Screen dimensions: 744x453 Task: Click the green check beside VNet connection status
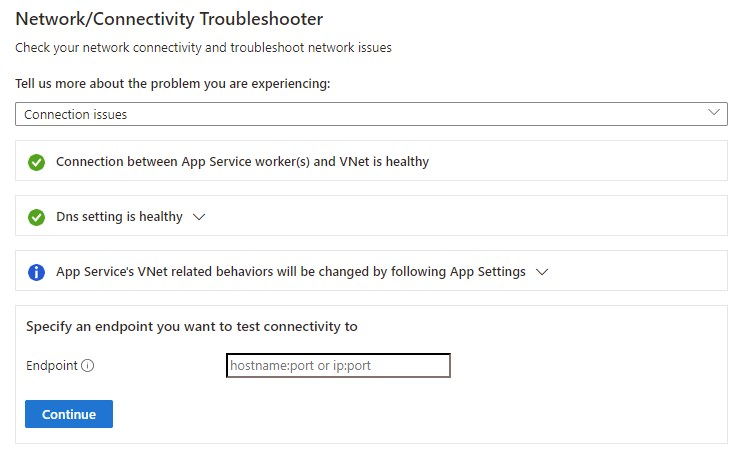click(37, 162)
